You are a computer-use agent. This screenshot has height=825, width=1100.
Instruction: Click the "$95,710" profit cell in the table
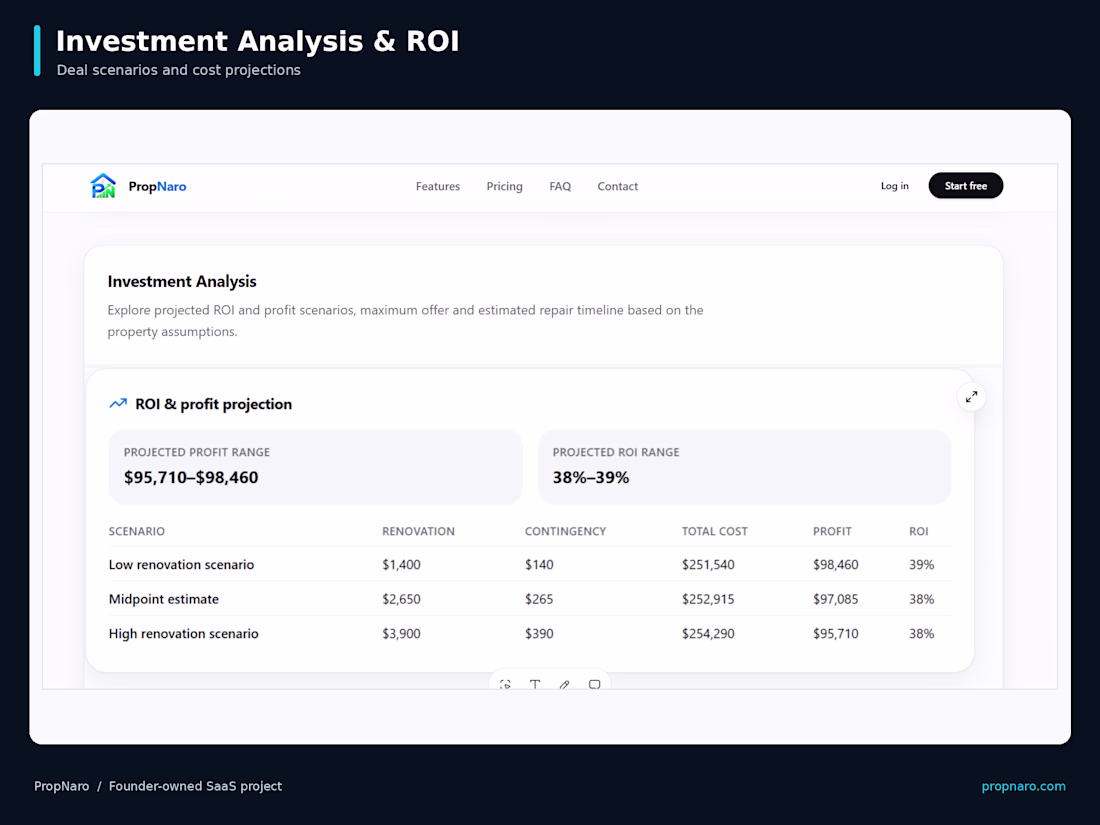tap(836, 633)
